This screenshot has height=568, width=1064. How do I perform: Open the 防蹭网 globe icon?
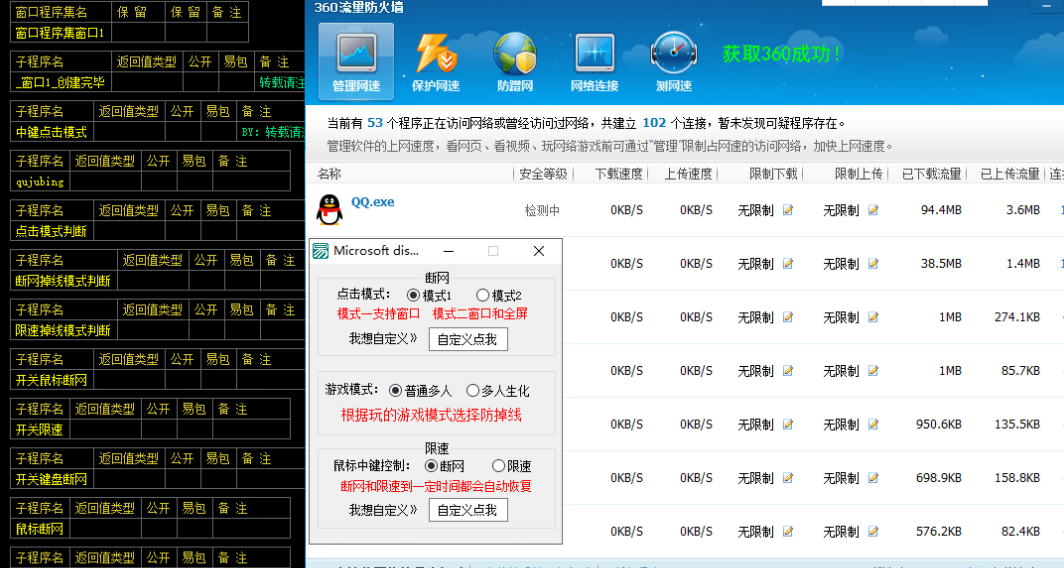515,60
